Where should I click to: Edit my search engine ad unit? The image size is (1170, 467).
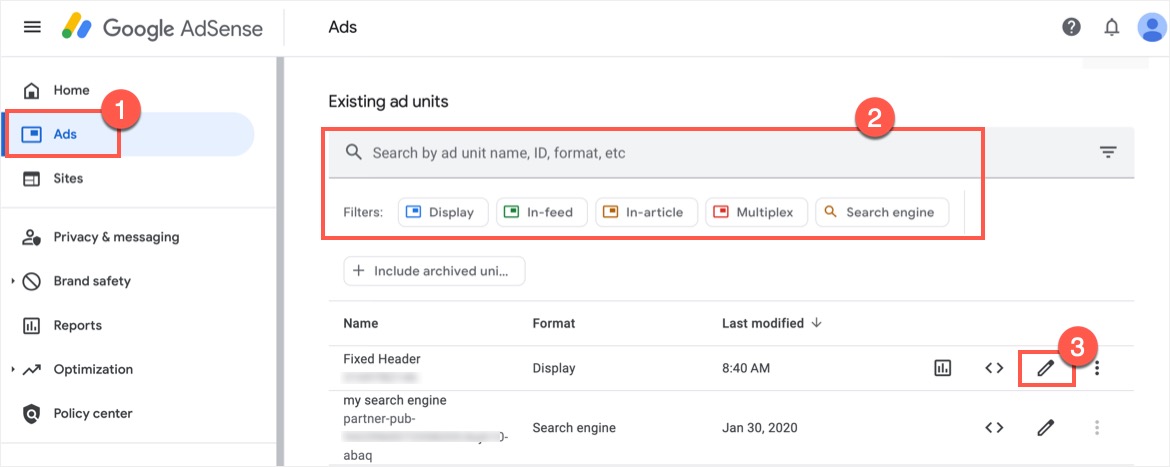coord(1046,427)
